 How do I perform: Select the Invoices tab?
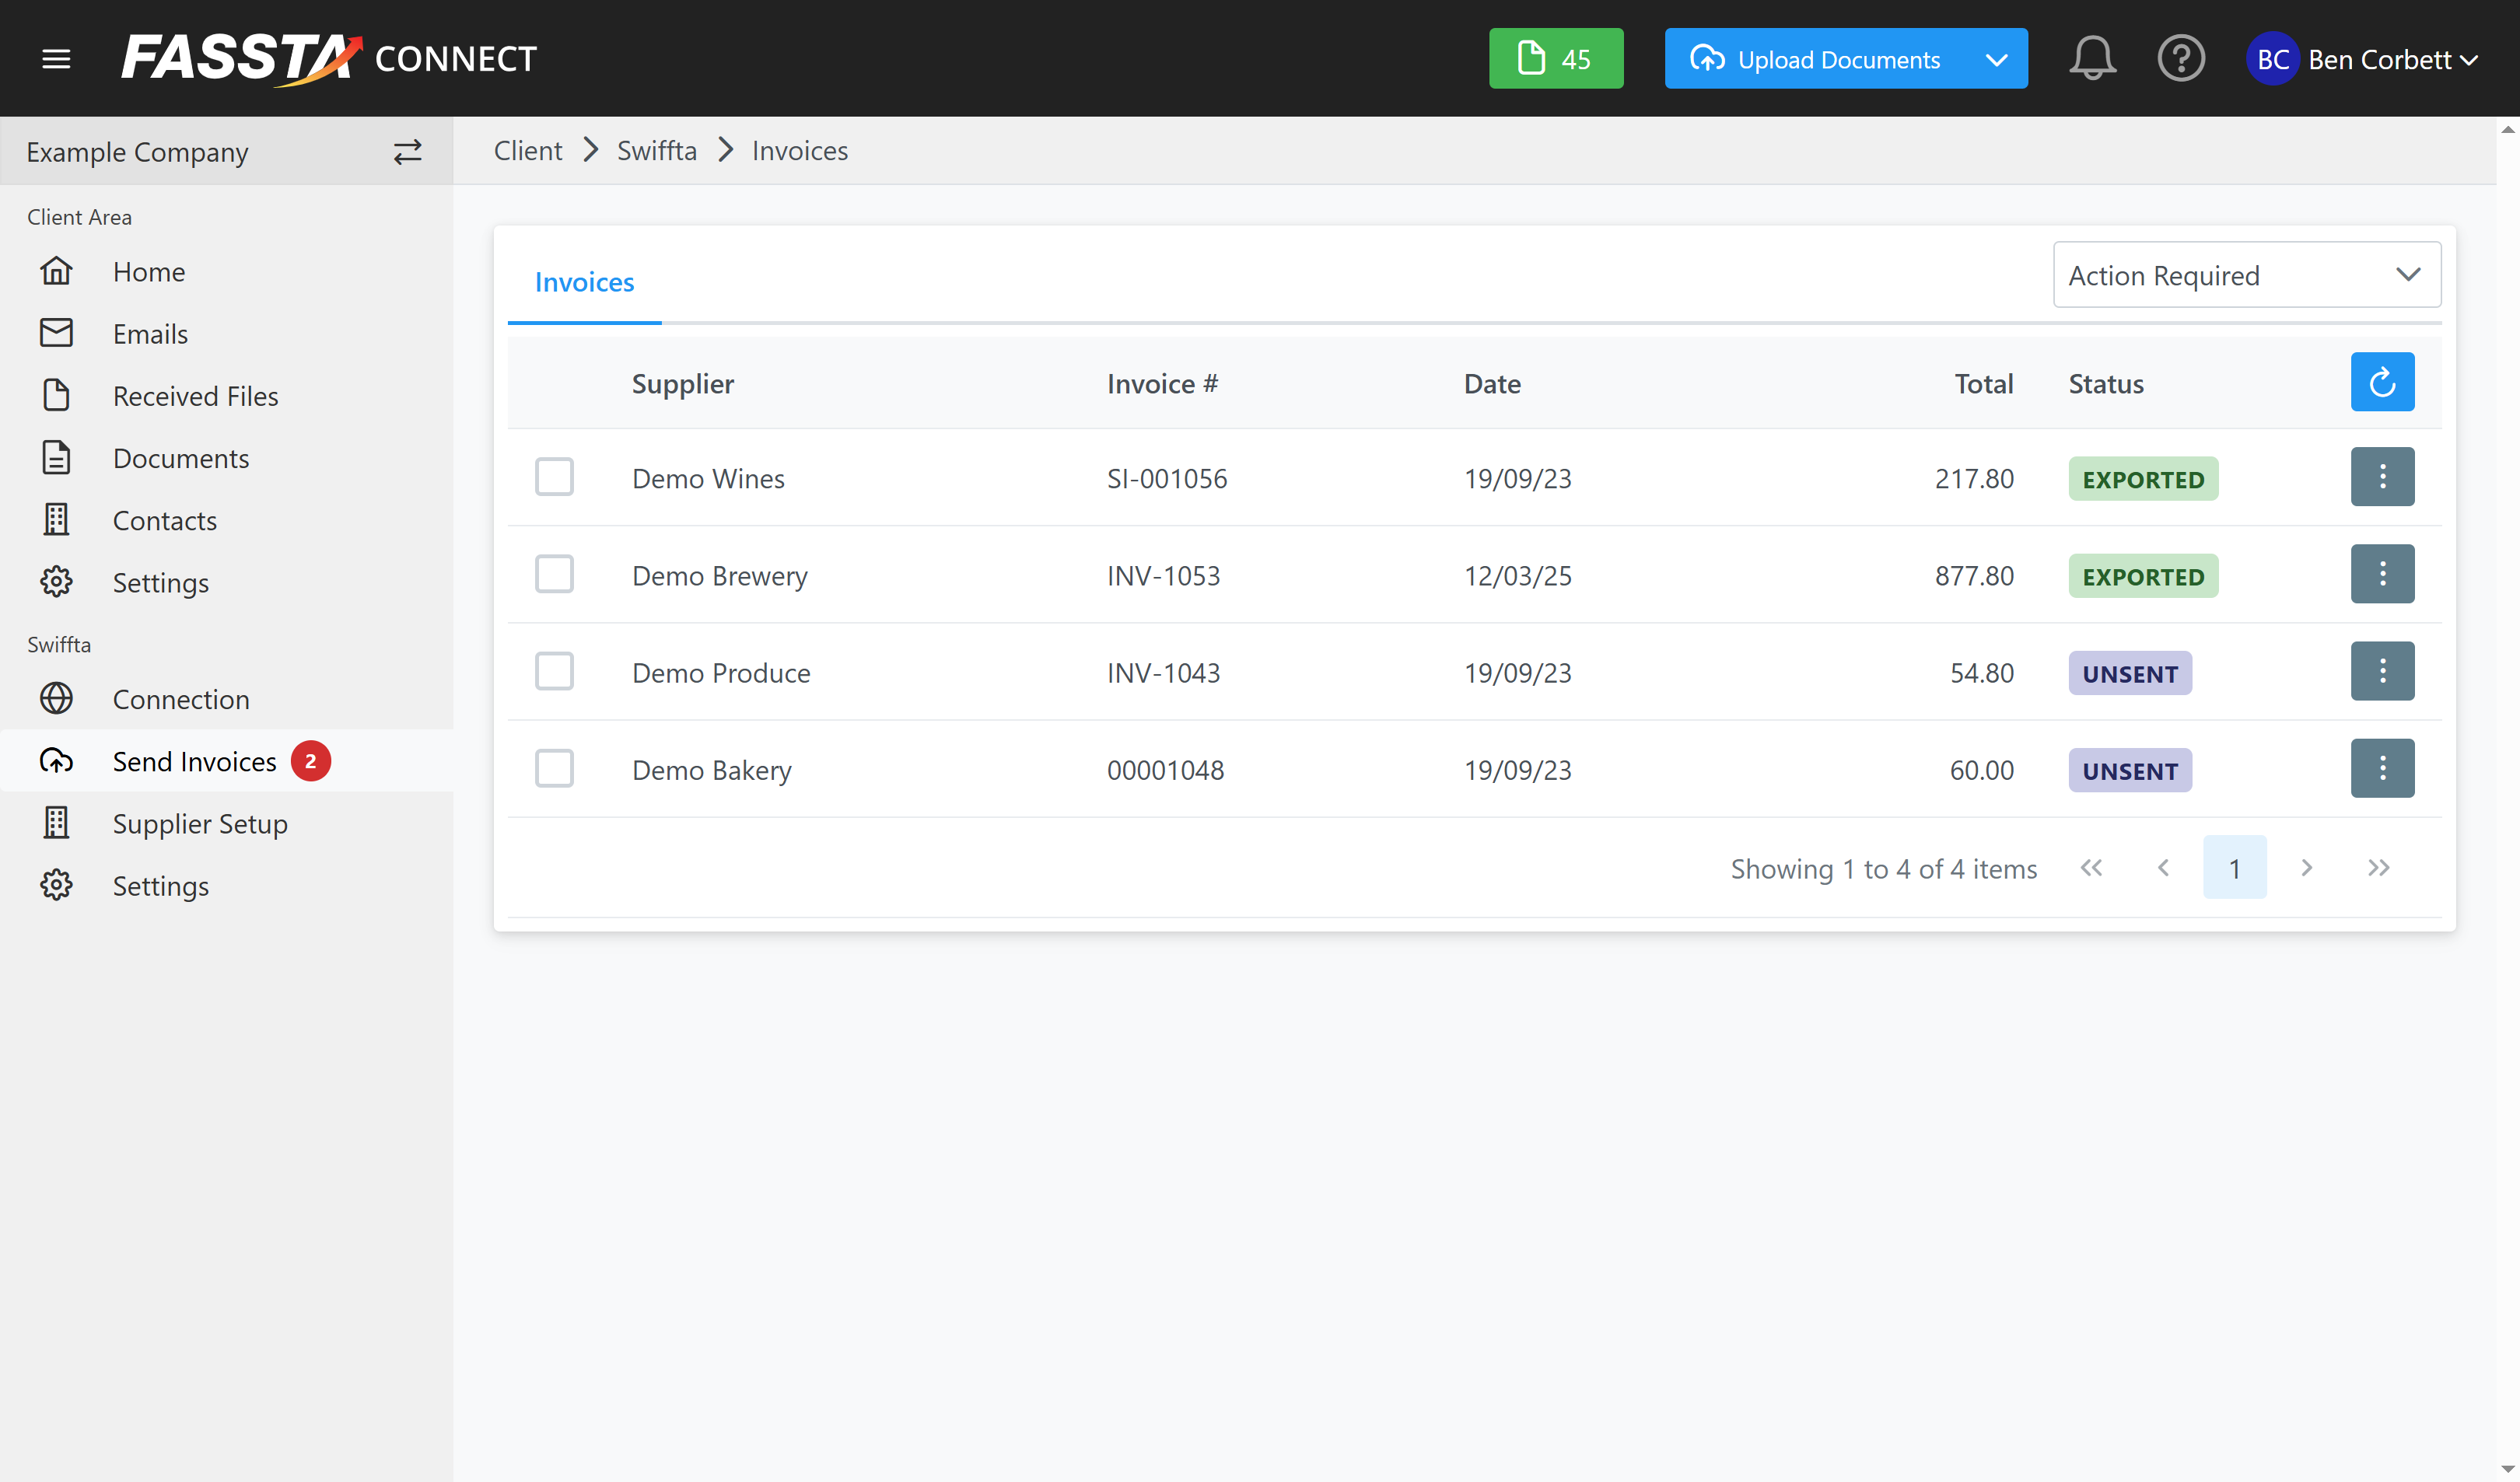pyautogui.click(x=584, y=282)
